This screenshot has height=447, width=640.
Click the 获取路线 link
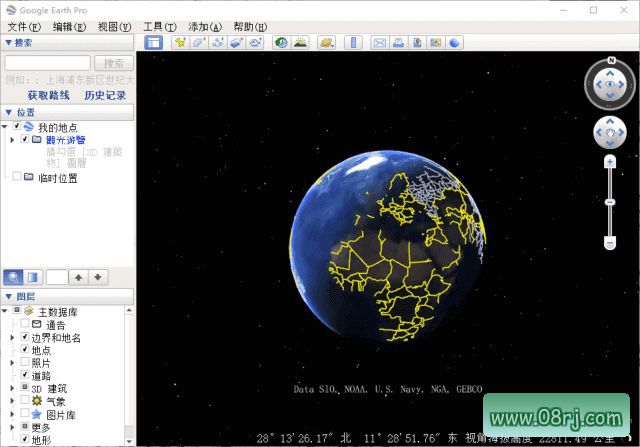coord(48,95)
